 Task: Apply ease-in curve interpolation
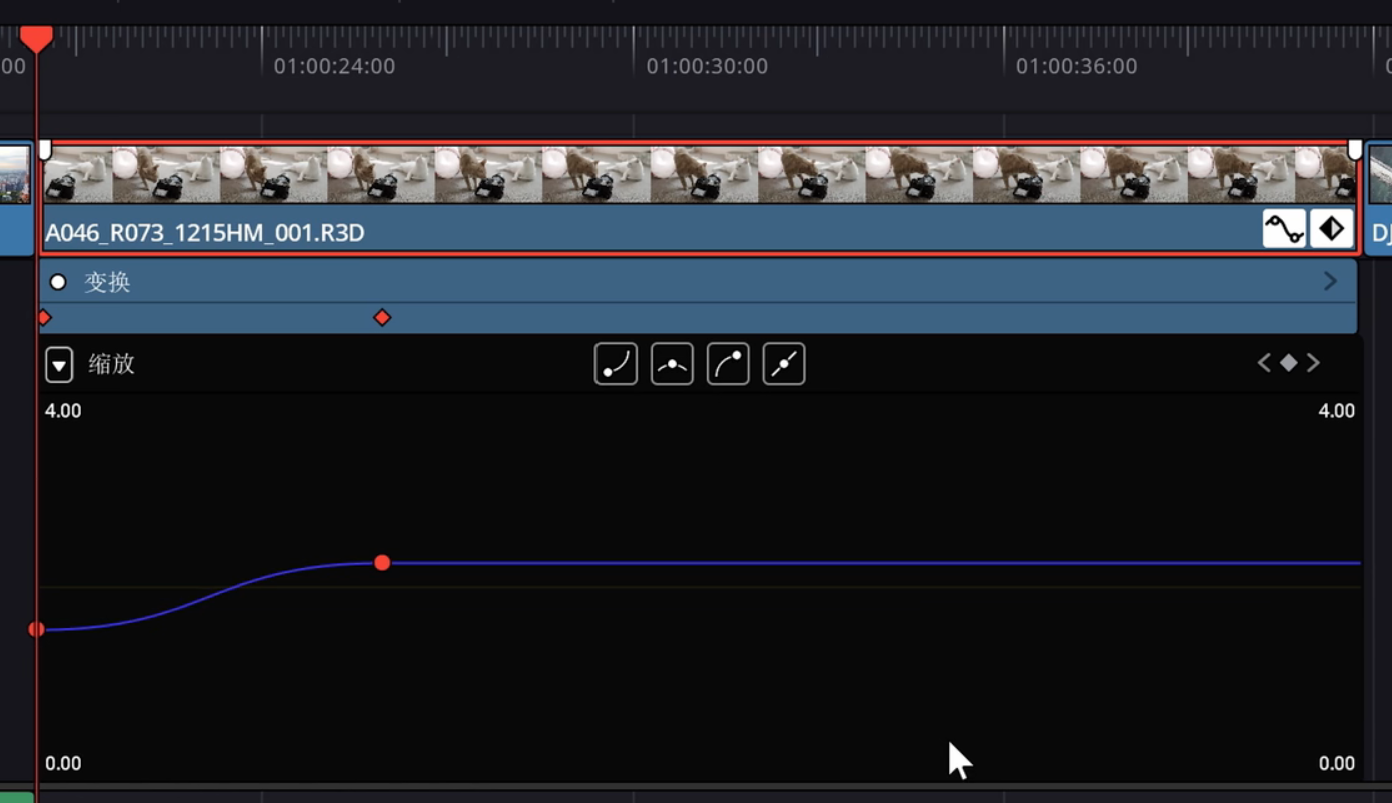click(x=616, y=364)
